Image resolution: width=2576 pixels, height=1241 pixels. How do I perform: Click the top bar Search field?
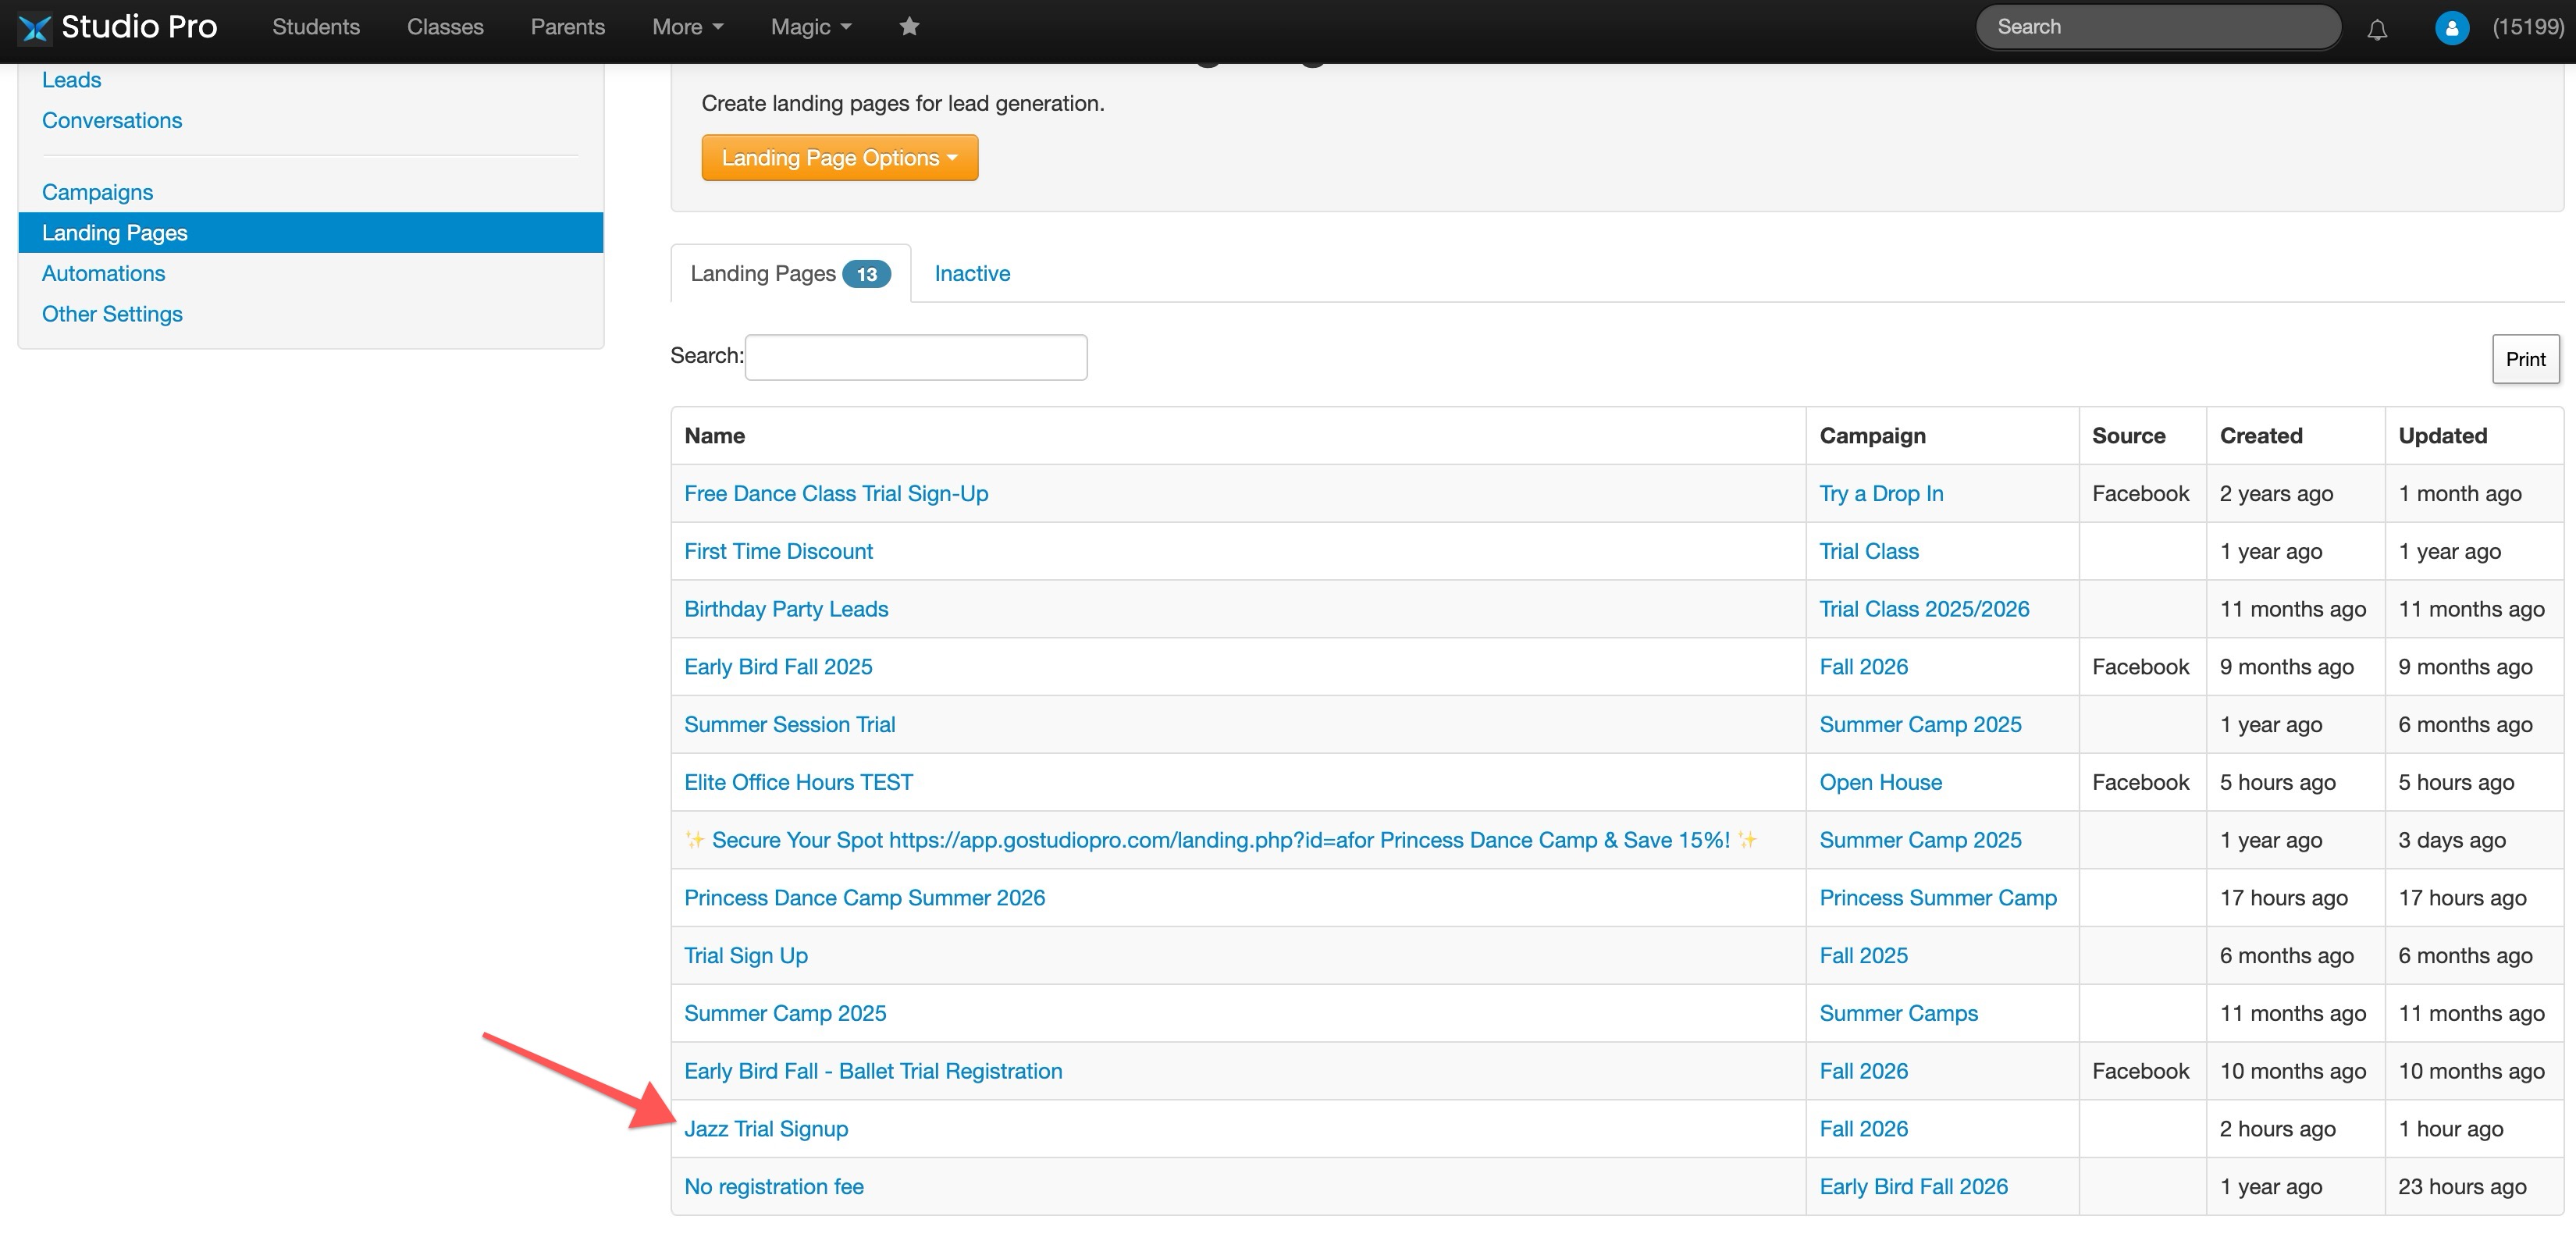pyautogui.click(x=2158, y=27)
